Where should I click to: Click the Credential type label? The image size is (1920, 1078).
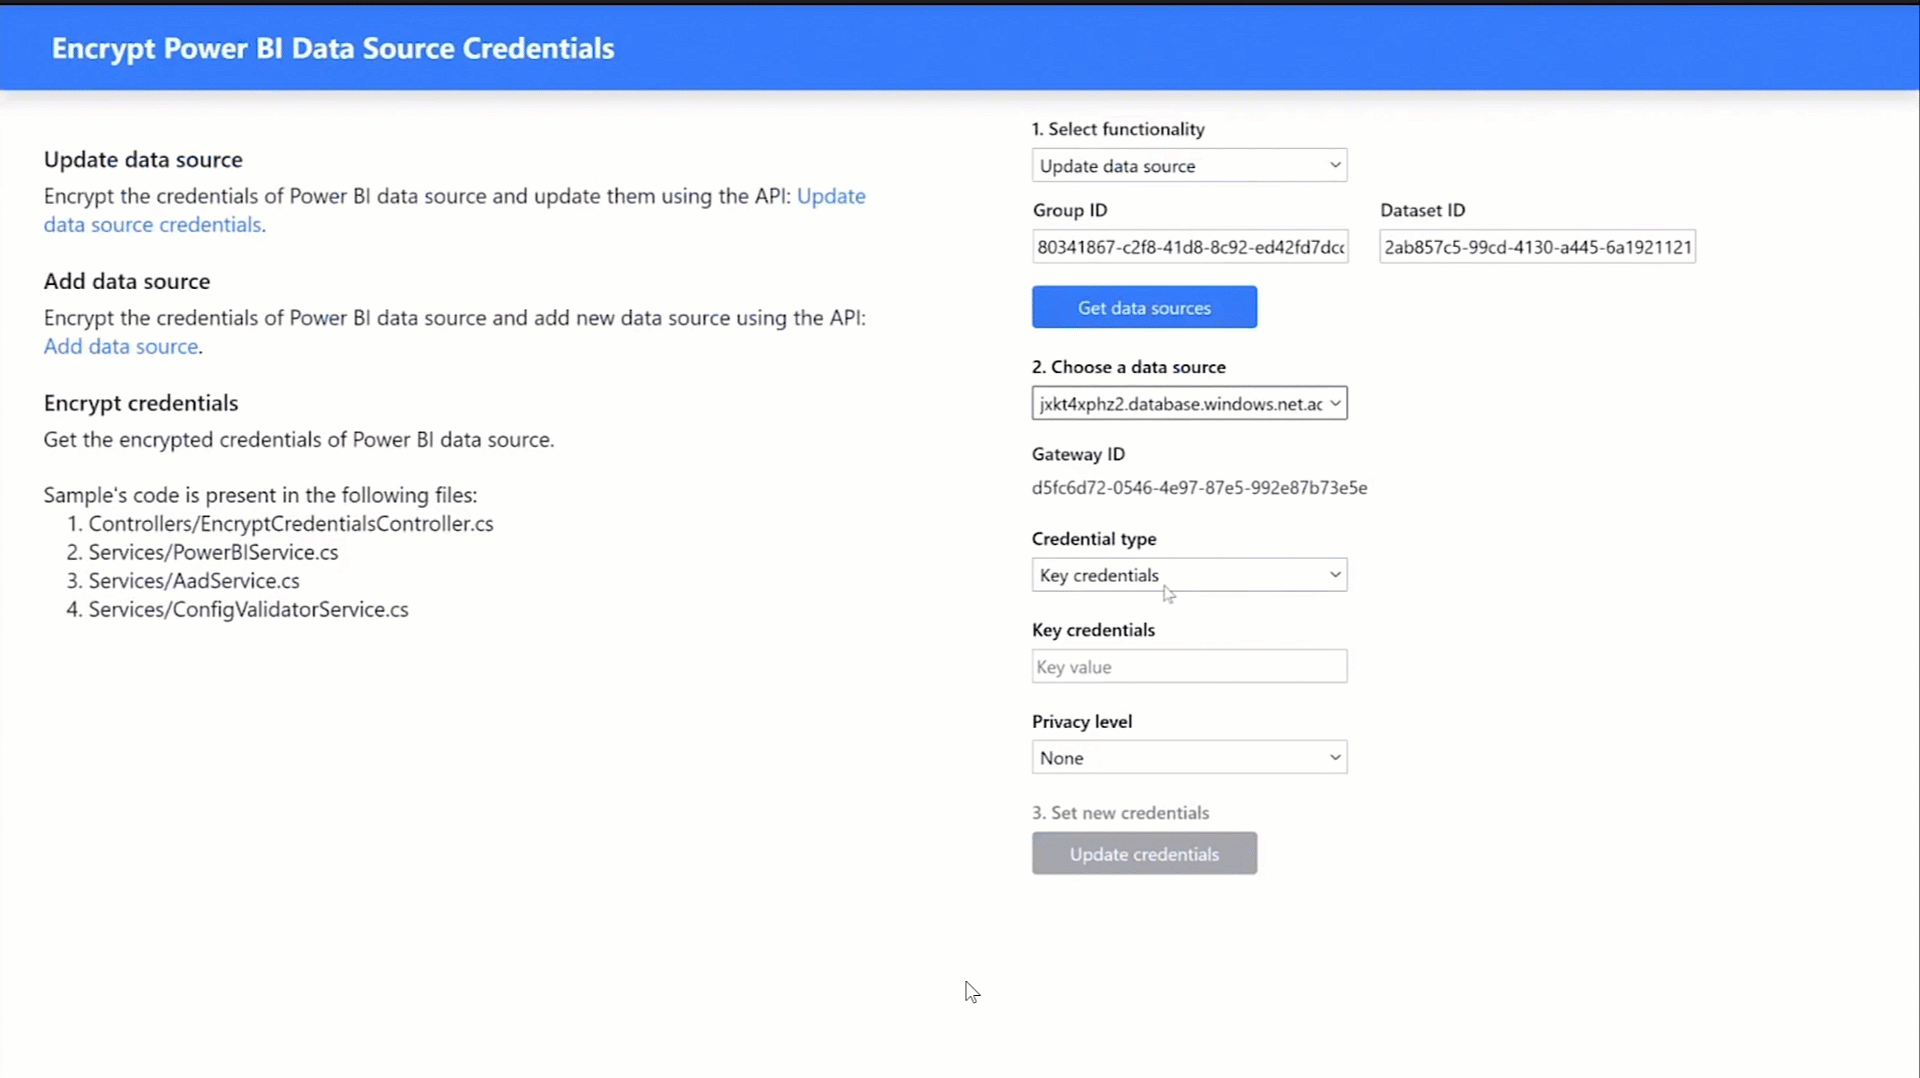(1094, 539)
